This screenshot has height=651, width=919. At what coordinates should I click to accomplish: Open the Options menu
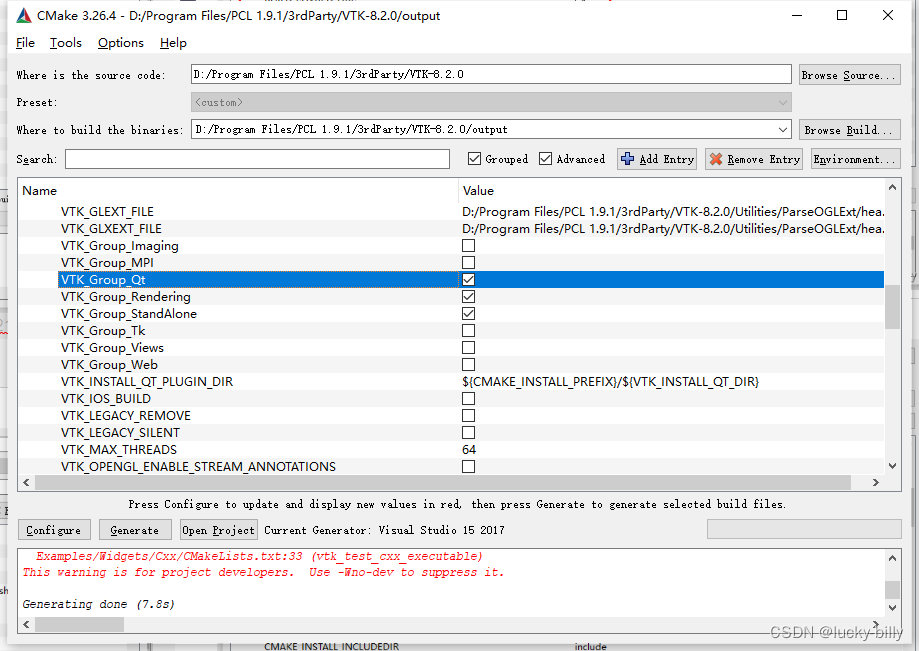click(x=121, y=43)
